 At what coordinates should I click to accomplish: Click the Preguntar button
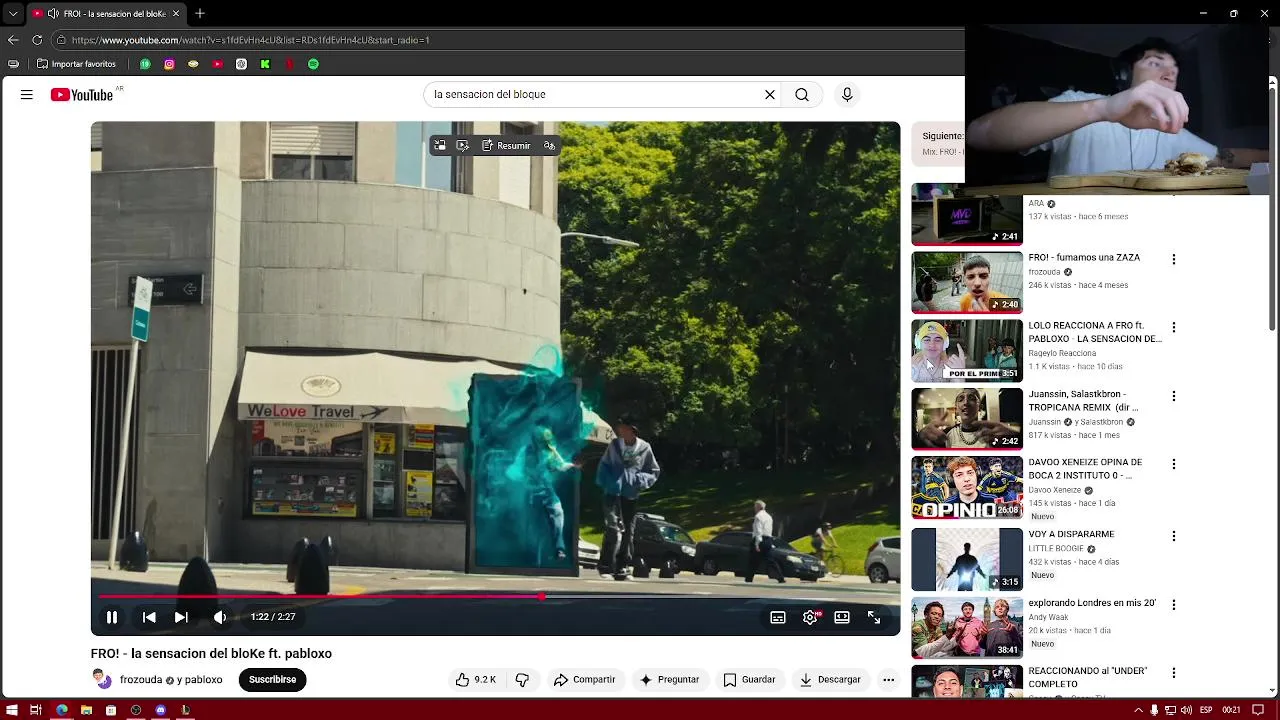pos(669,680)
